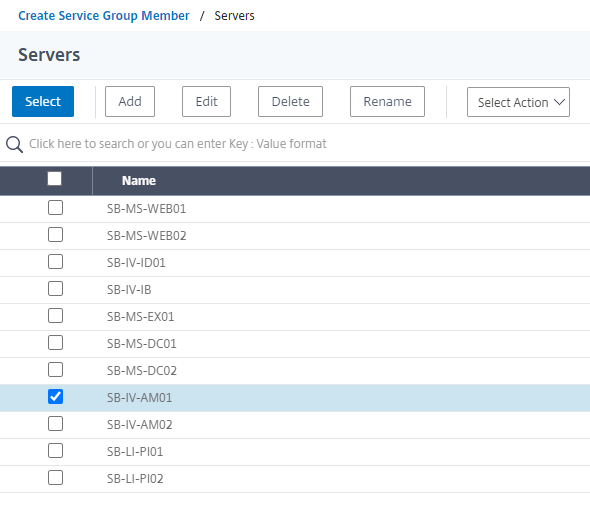The image size is (590, 507).
Task: Click the Delete button
Action: (290, 101)
